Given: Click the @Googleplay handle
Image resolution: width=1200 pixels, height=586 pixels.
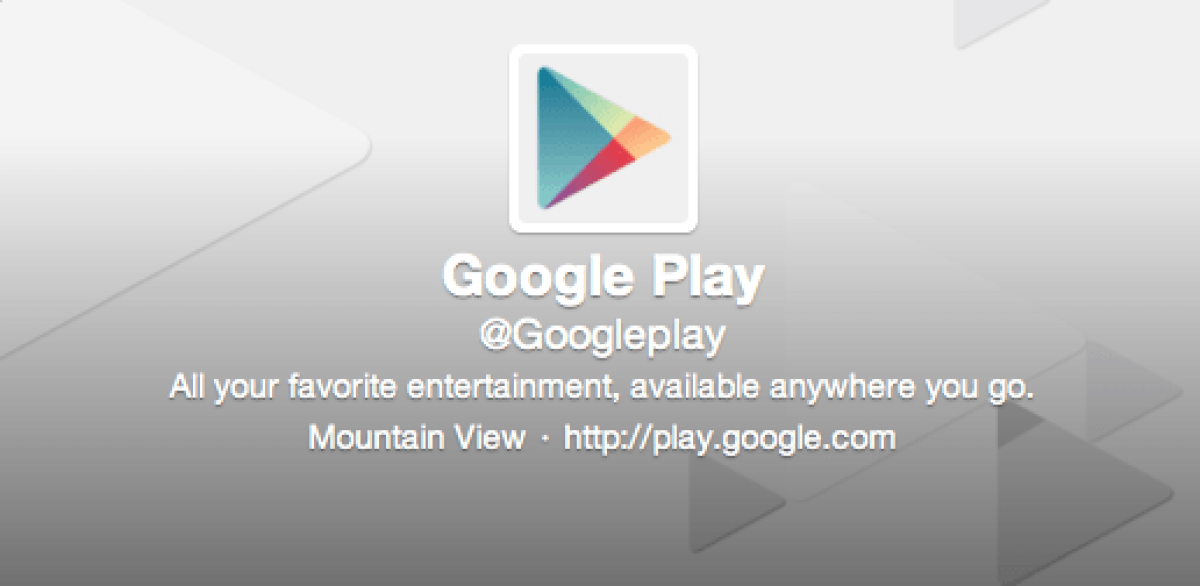Looking at the screenshot, I should click(x=602, y=336).
